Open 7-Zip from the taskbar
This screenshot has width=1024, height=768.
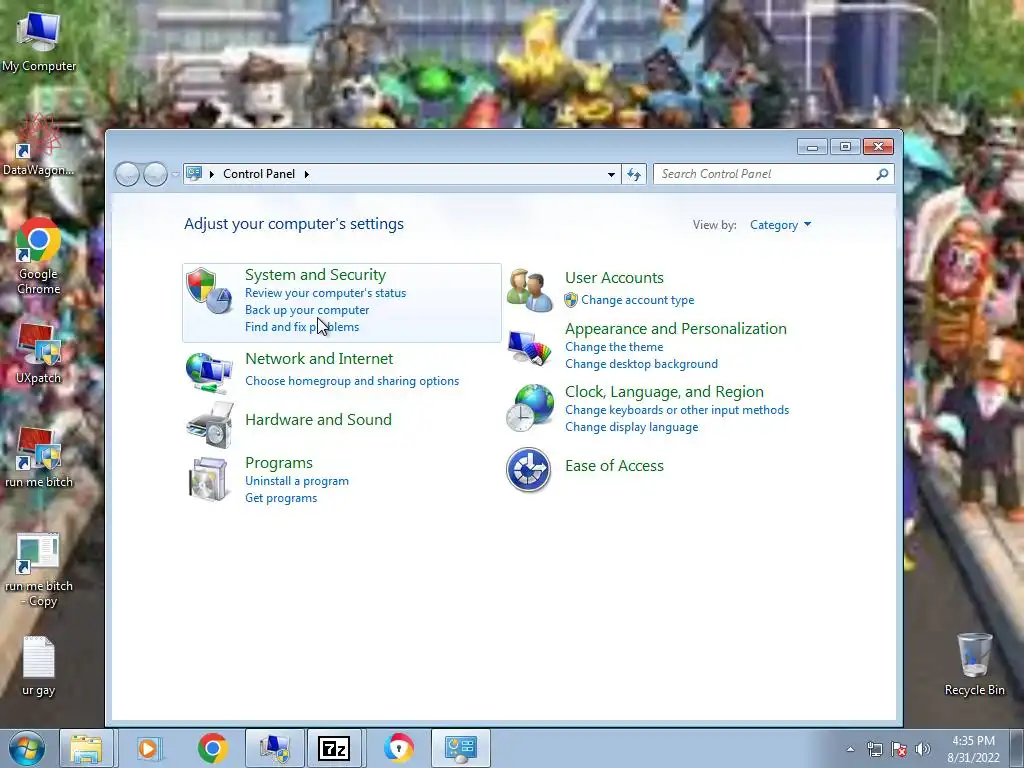tap(334, 748)
